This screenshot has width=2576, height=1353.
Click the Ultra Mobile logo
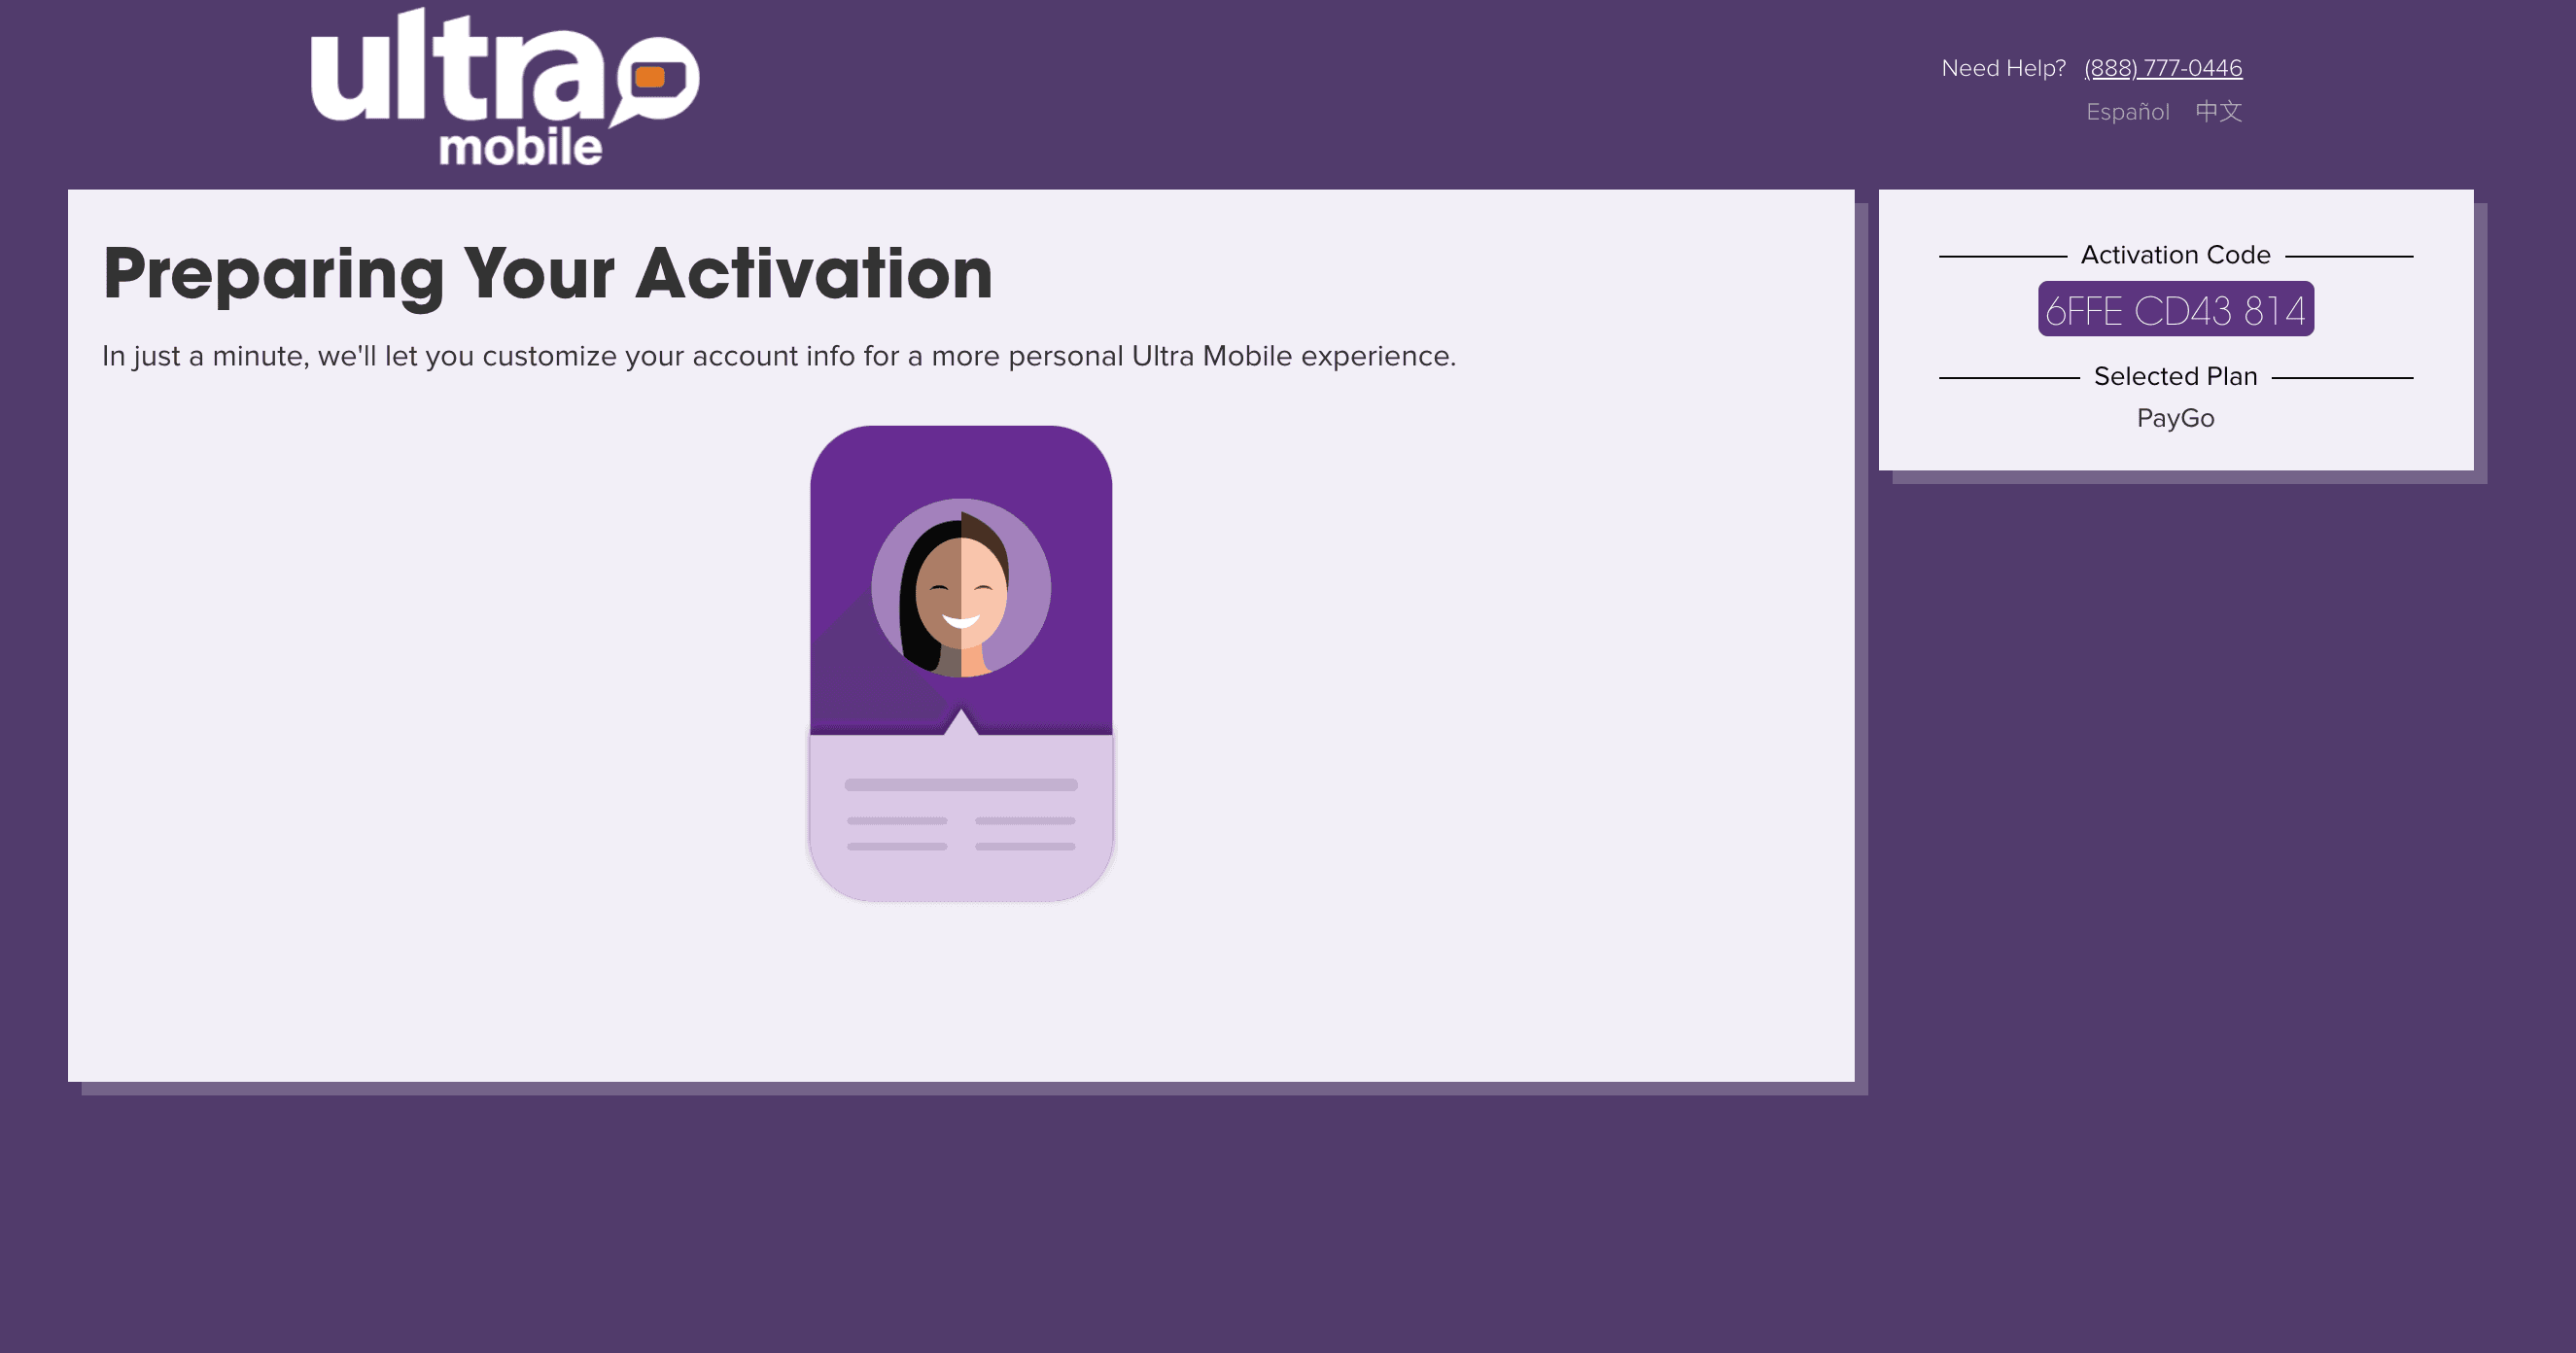(505, 87)
